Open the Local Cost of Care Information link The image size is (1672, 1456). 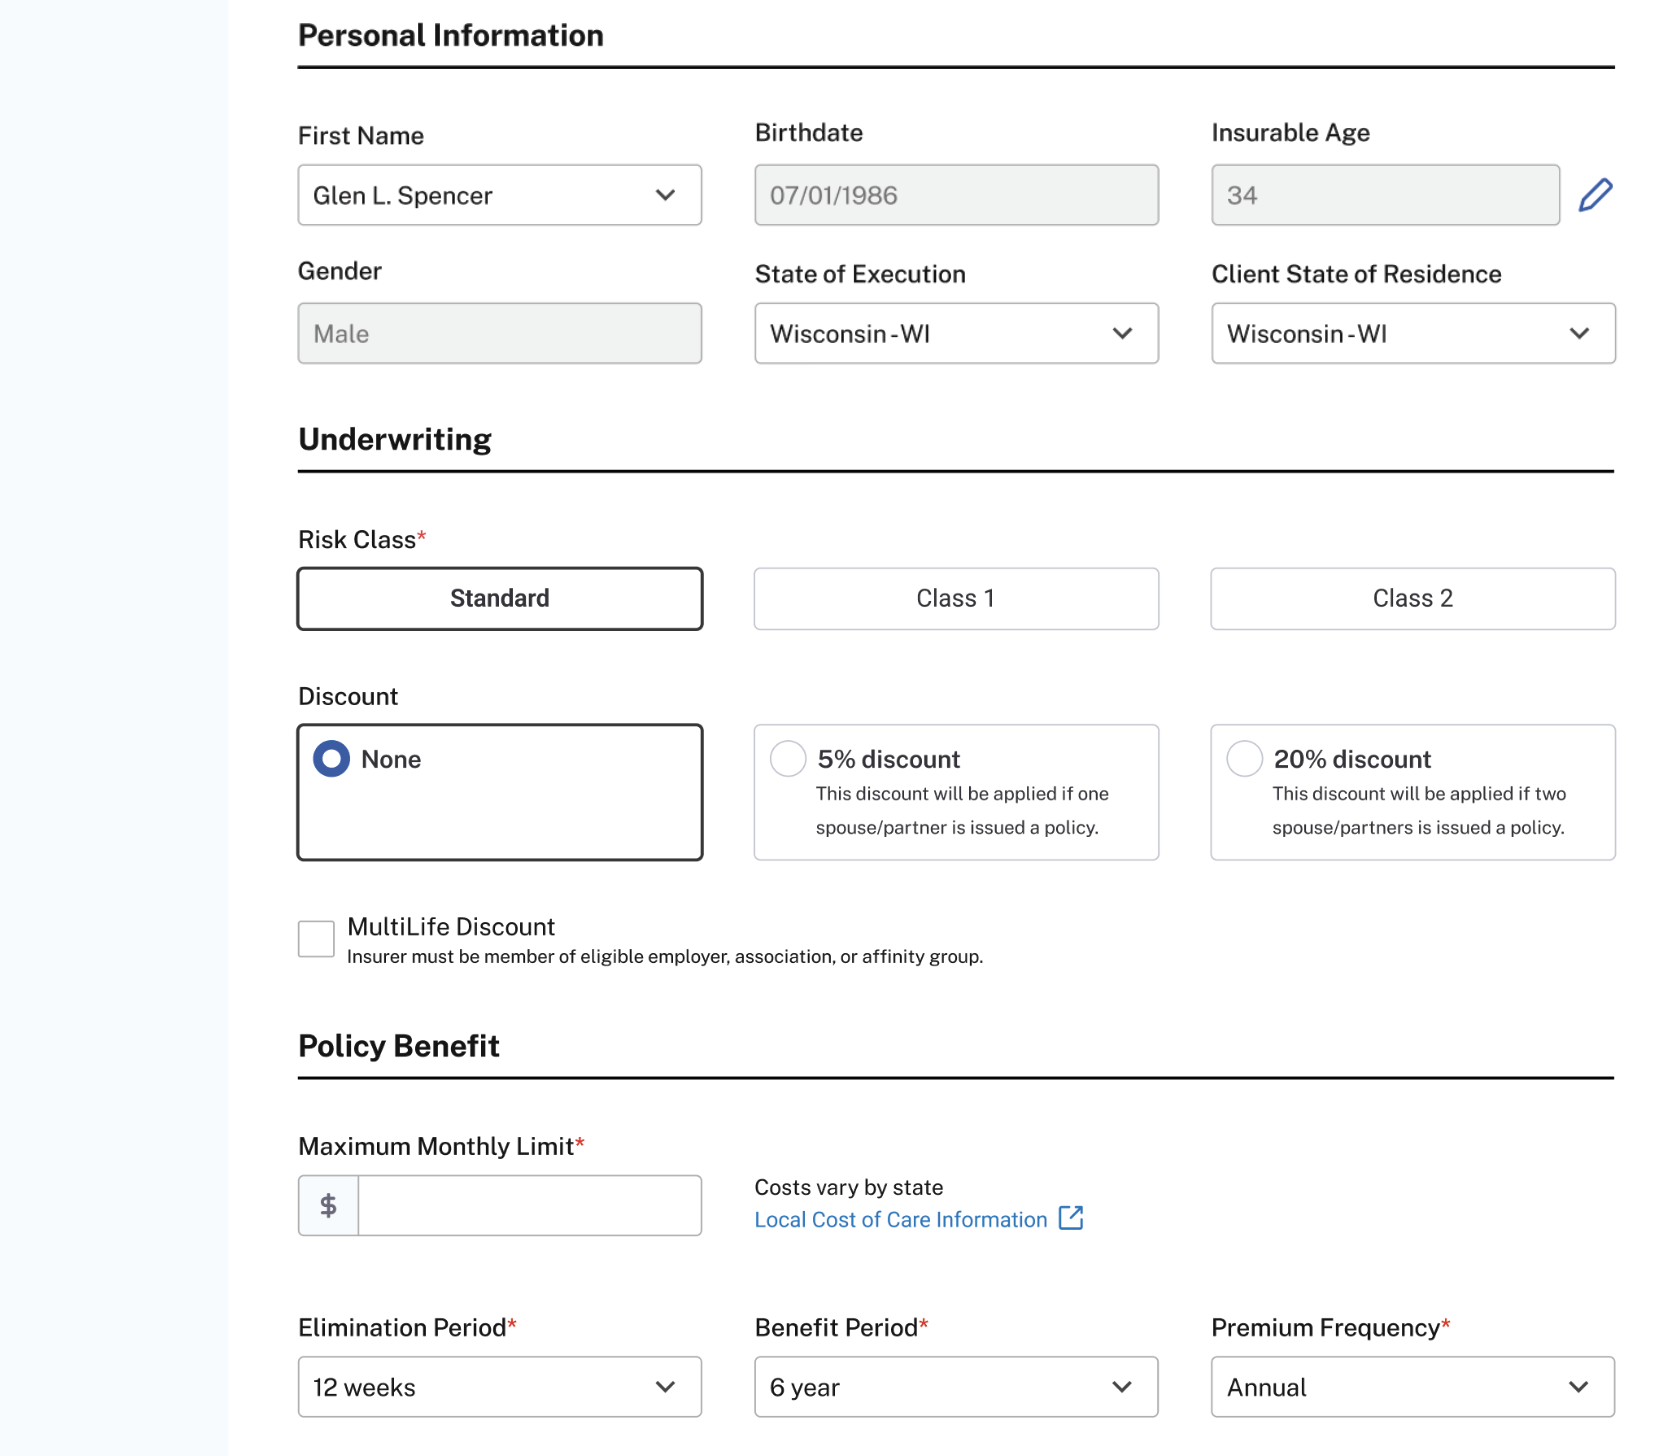pos(901,1220)
